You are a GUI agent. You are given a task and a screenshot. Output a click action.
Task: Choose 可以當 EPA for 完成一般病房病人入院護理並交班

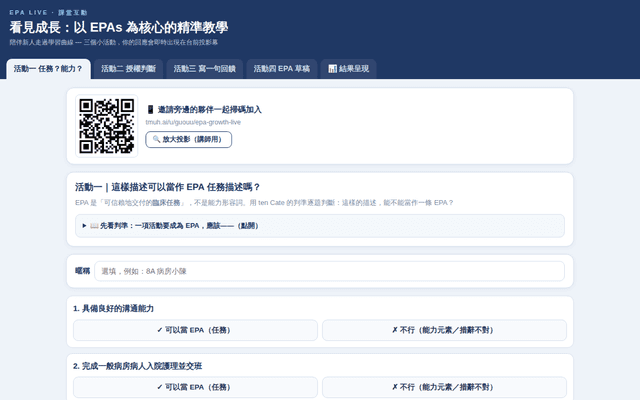tap(195, 387)
